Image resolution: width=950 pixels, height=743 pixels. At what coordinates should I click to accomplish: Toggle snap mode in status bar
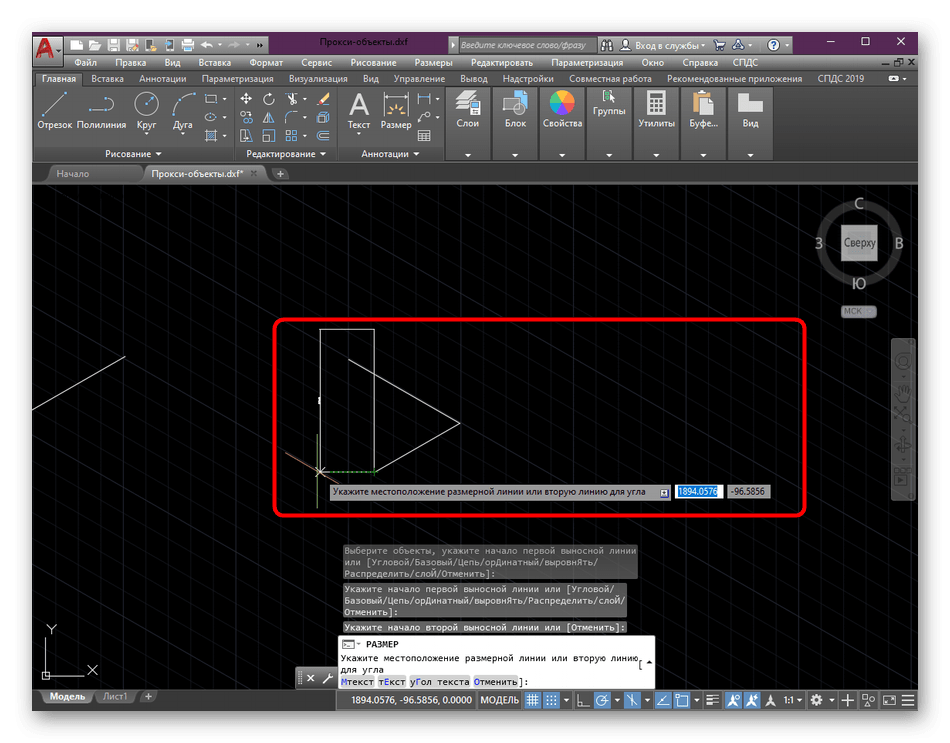(551, 701)
